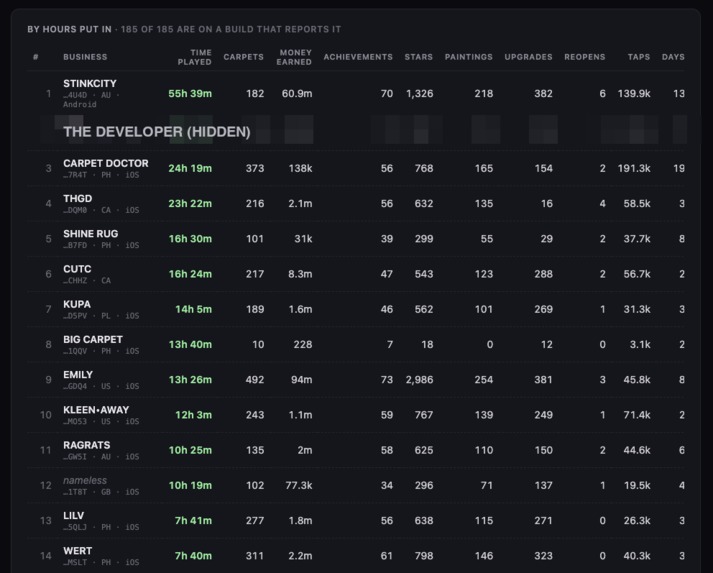Click WERT's 323 upgrades value
This screenshot has width=713, height=573.
543,556
